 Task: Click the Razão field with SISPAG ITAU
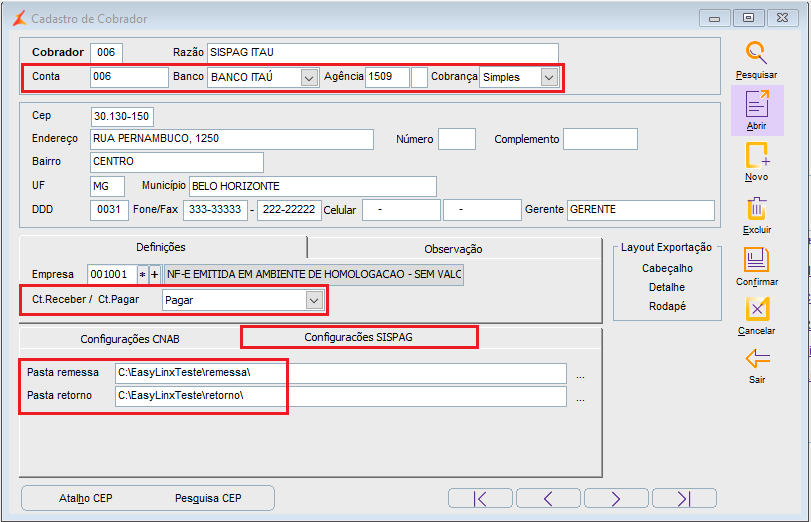[383, 53]
